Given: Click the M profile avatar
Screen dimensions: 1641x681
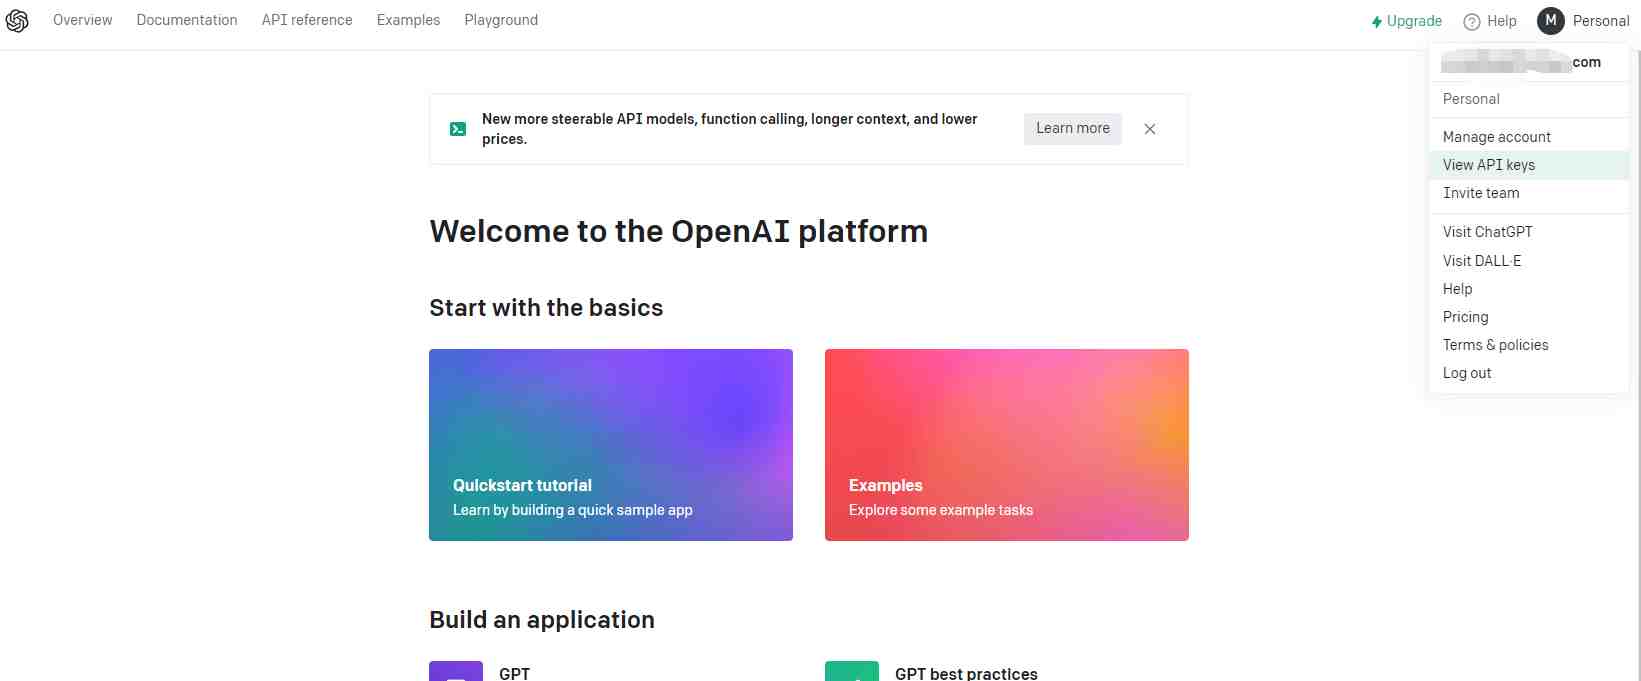Looking at the screenshot, I should [1551, 20].
